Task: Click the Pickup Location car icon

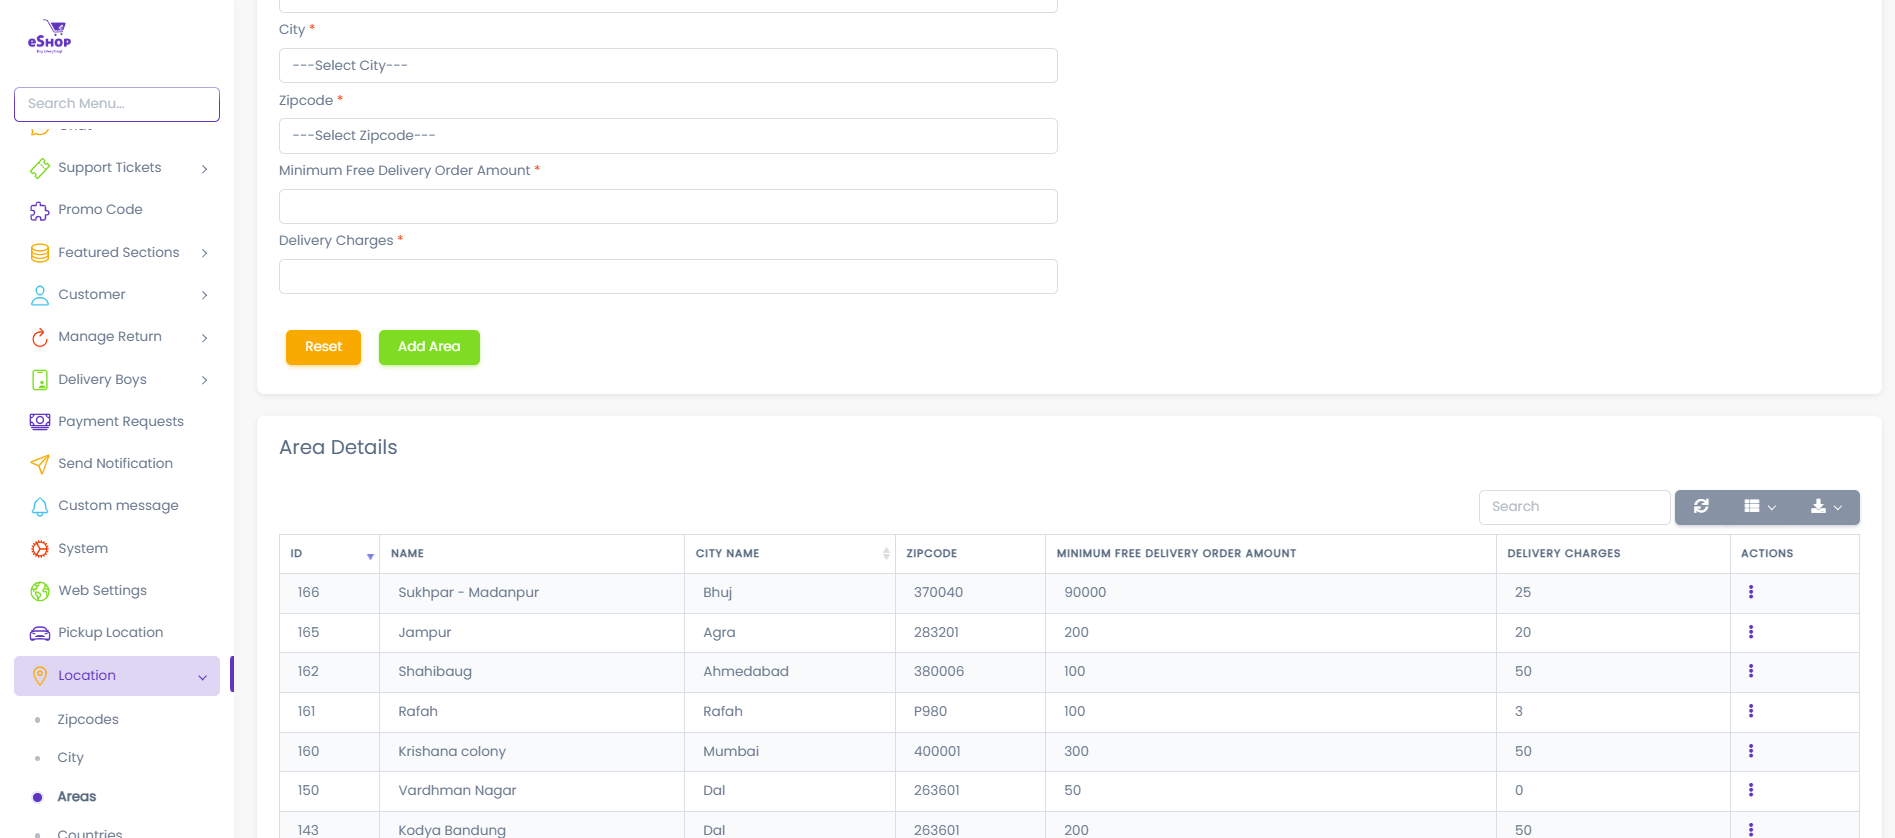Action: tap(40, 633)
